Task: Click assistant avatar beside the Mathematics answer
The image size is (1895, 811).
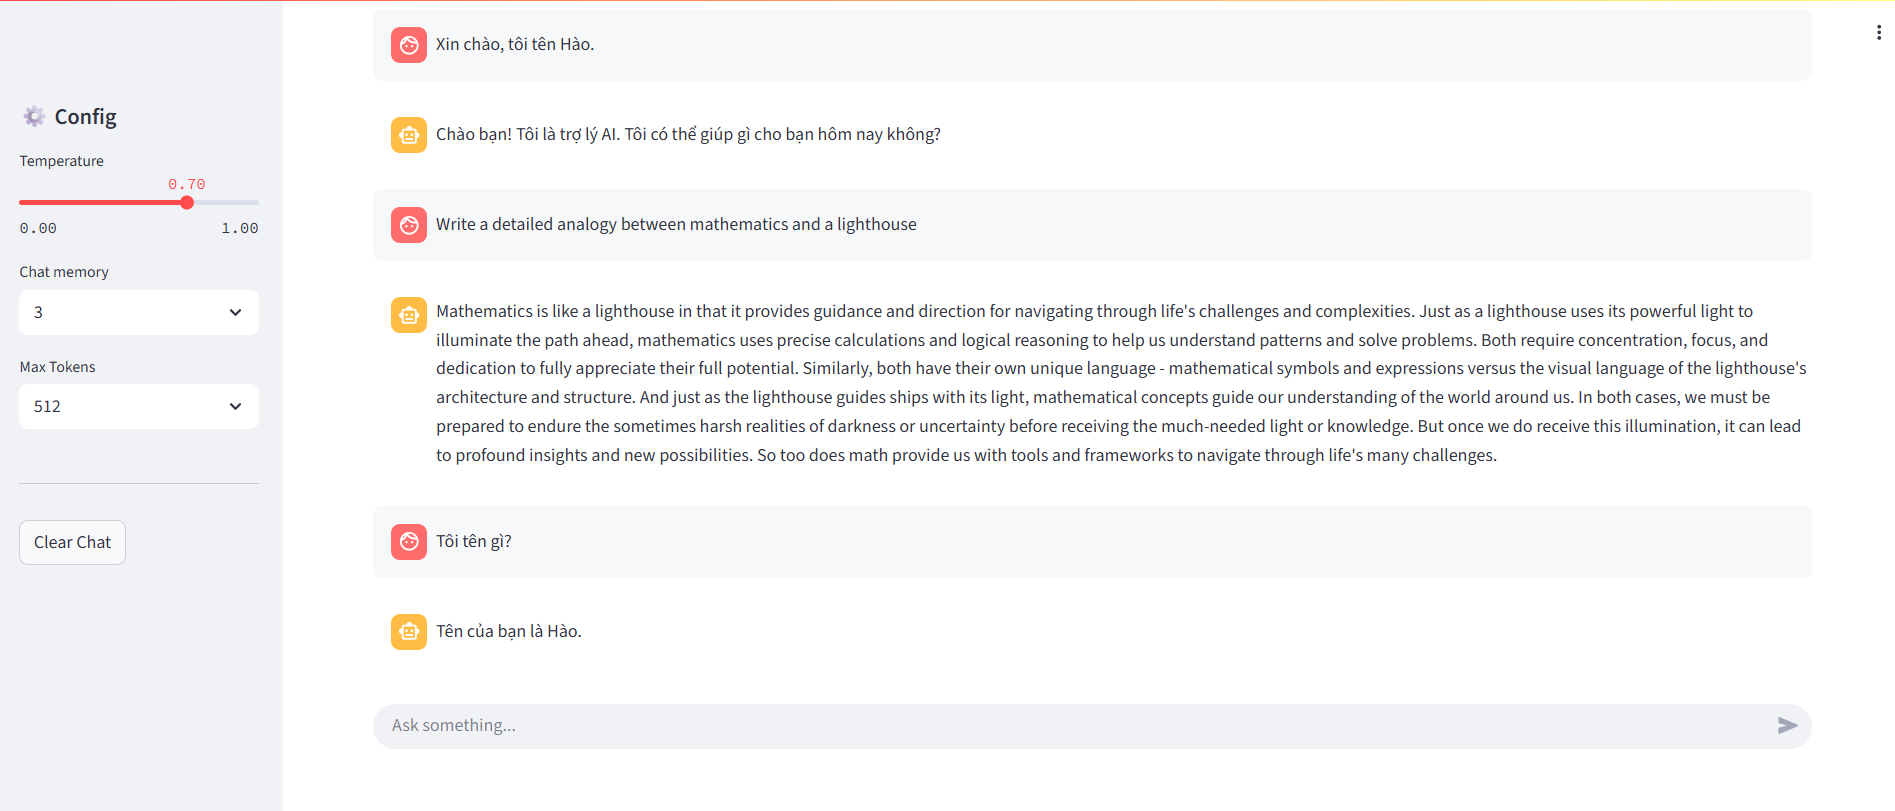Action: tap(409, 315)
